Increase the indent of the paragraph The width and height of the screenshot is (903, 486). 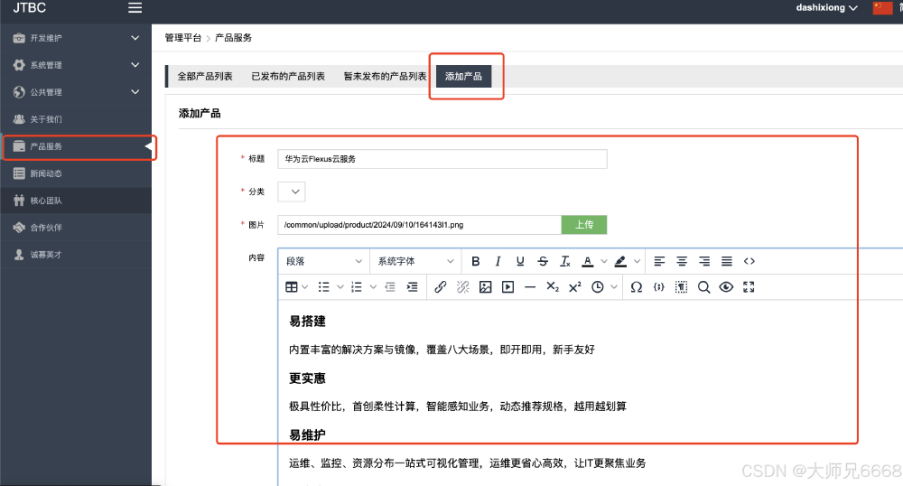click(412, 287)
